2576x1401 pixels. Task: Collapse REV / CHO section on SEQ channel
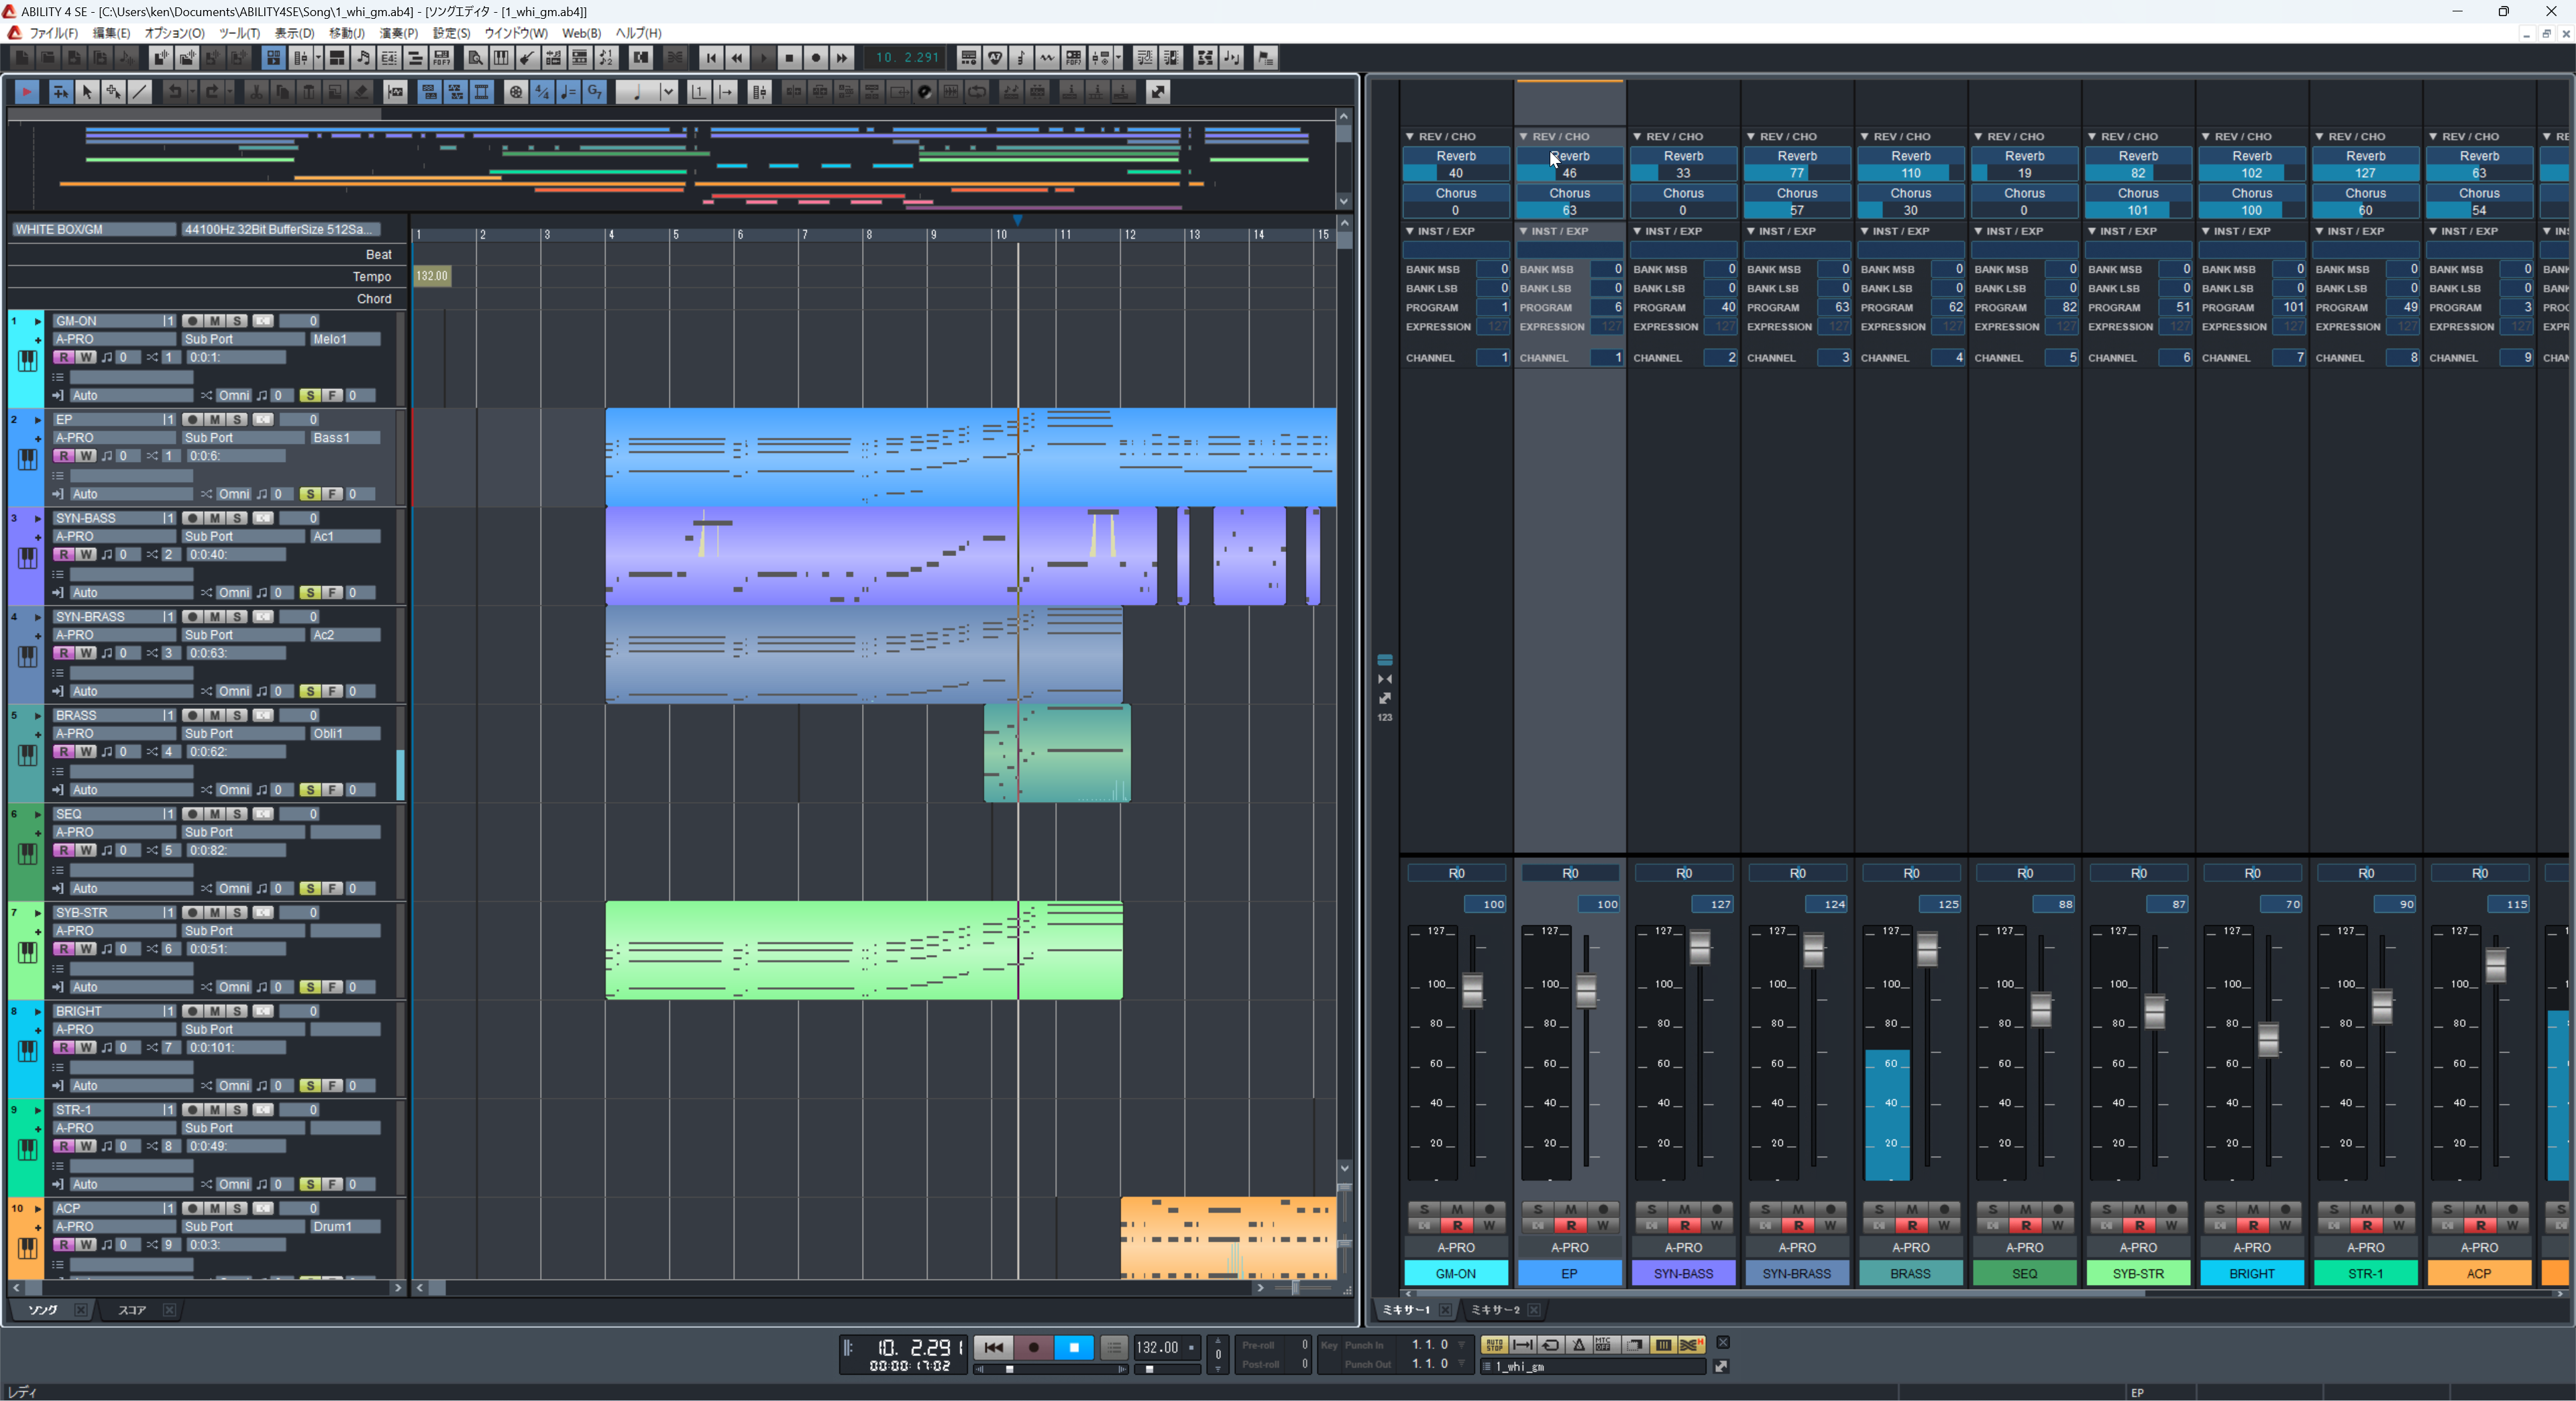tap(1978, 136)
